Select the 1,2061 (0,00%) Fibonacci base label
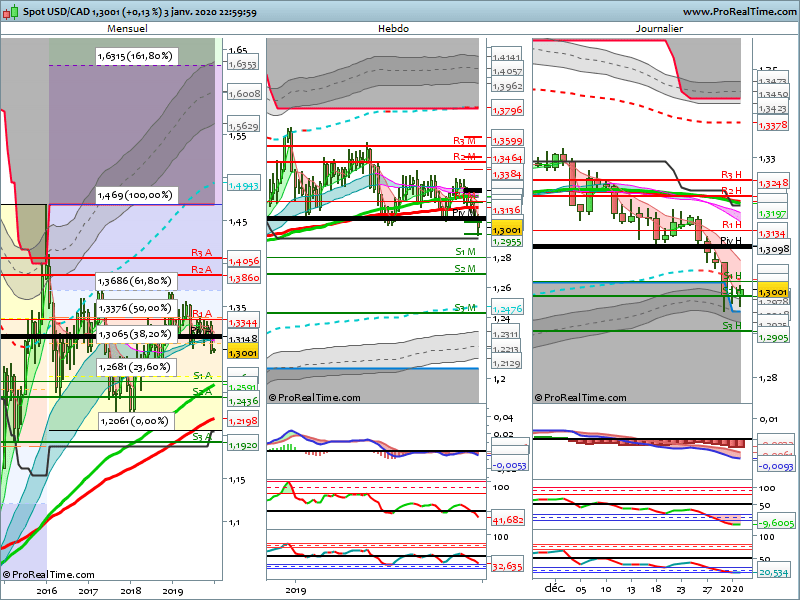Viewport: 800px width, 600px height. (x=134, y=422)
